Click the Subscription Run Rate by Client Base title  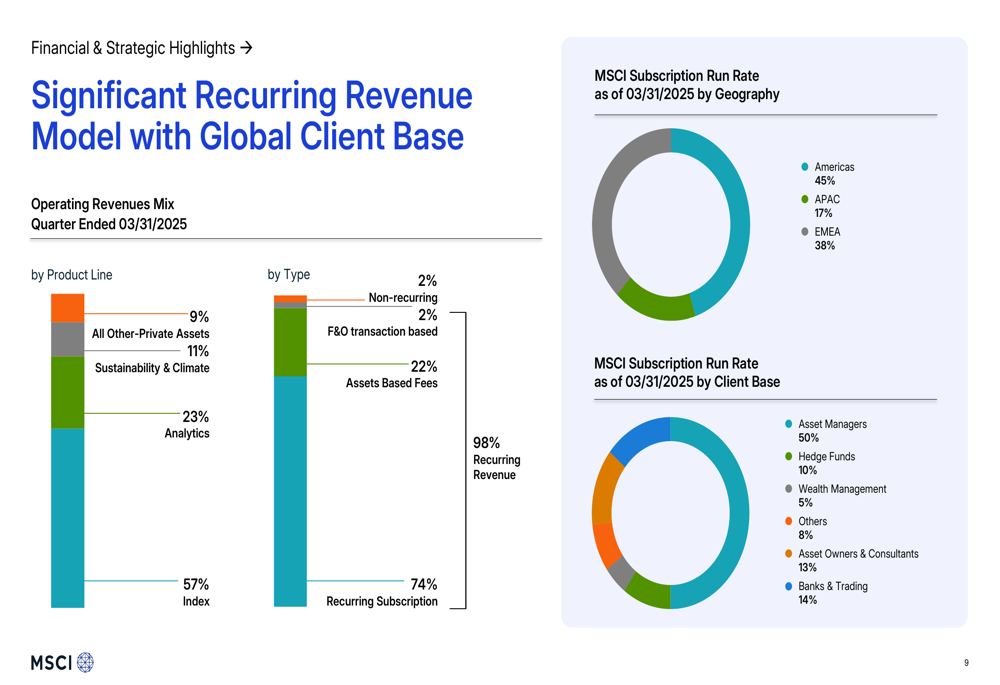687,372
